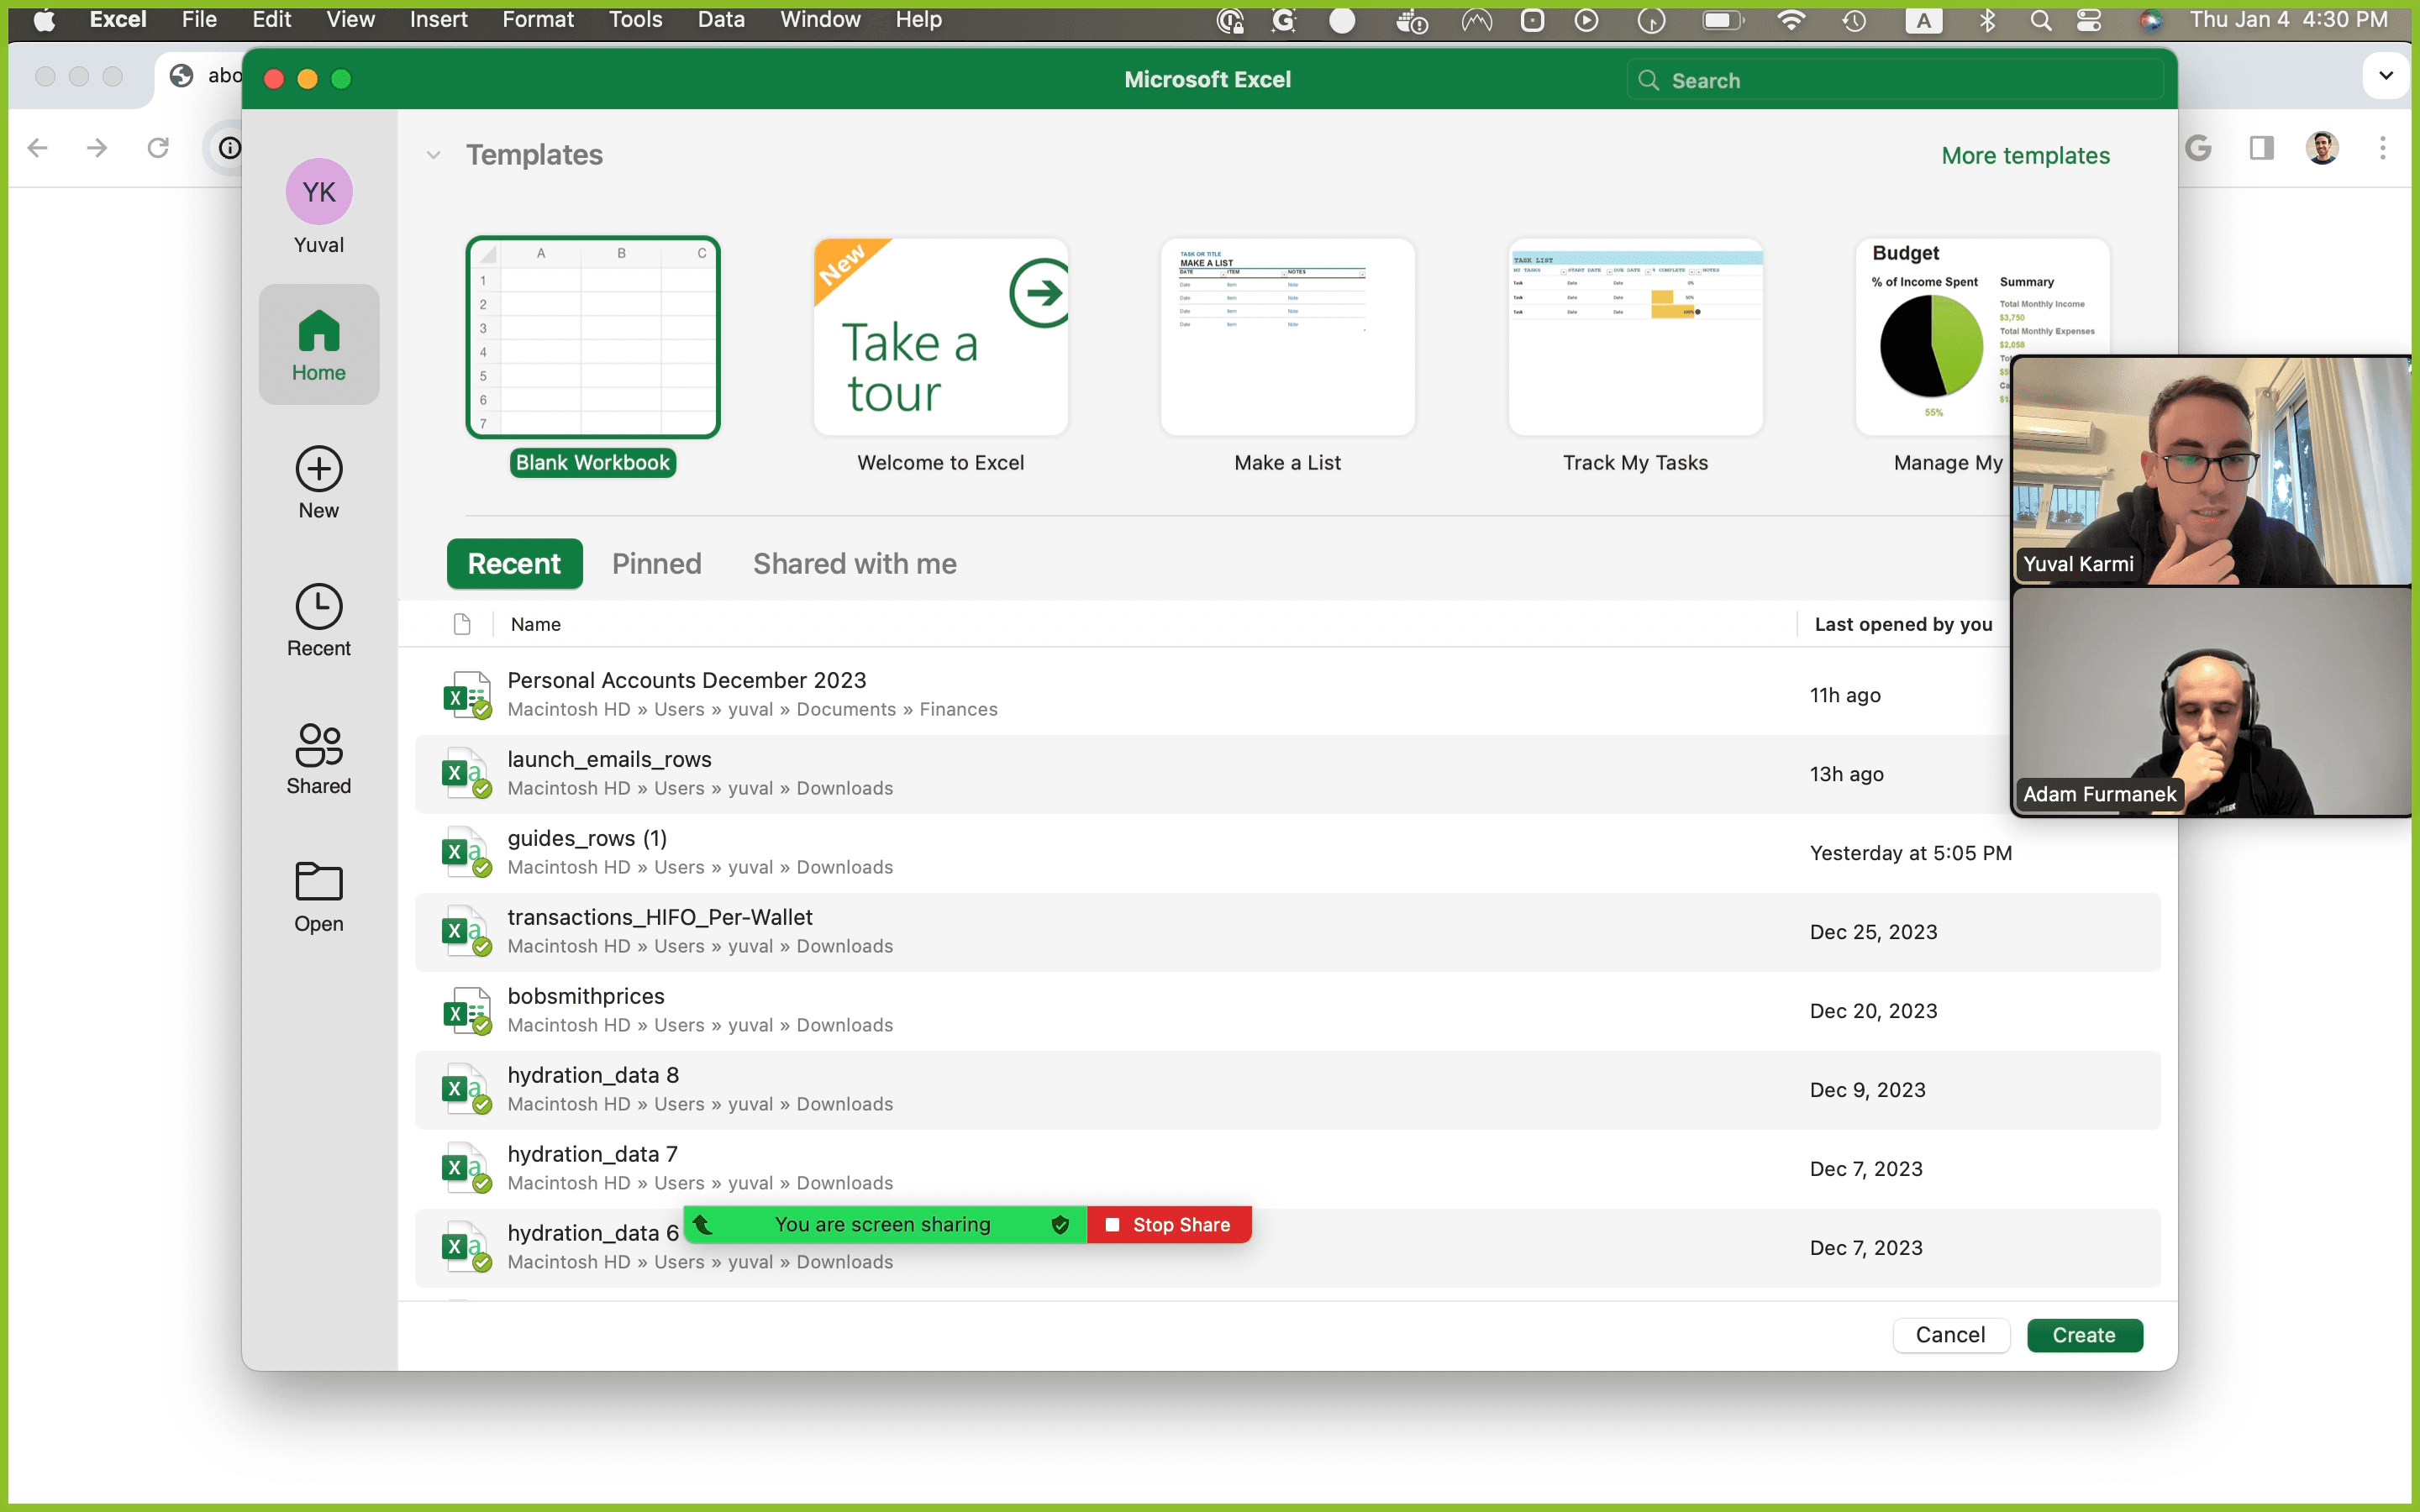2420x1512 pixels.
Task: Click the bobsmithprices file icon
Action: click(x=467, y=1011)
